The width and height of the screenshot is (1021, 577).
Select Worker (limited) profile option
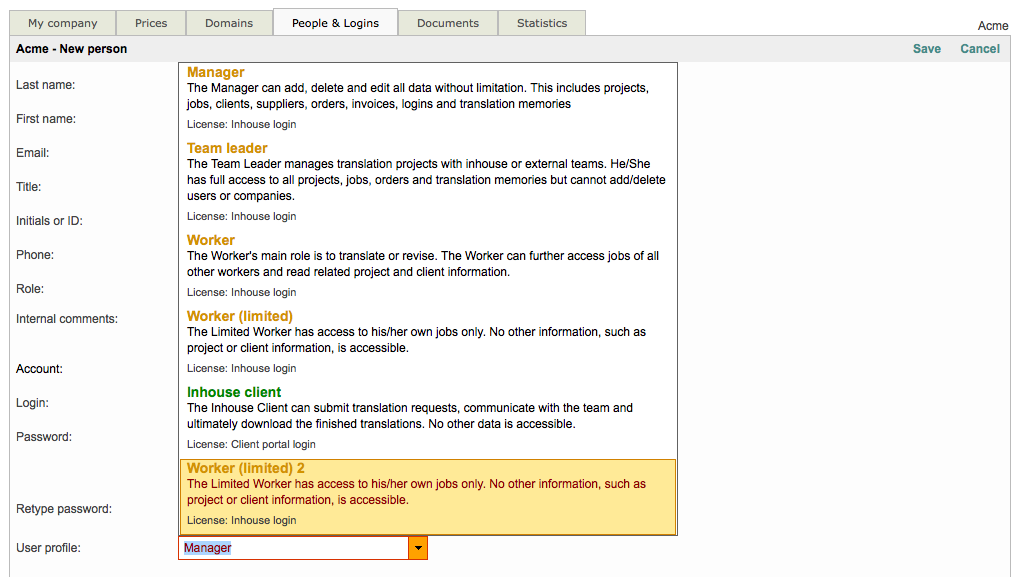pyautogui.click(x=240, y=317)
